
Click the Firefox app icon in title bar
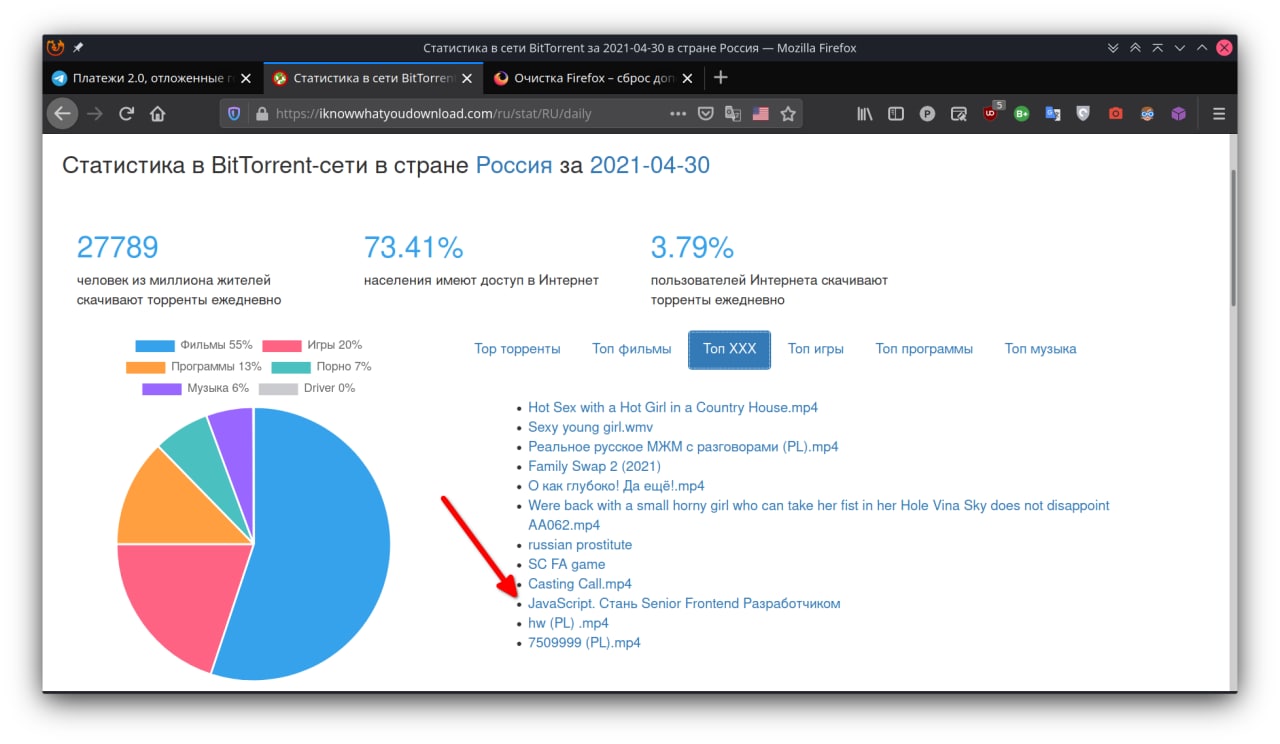[56, 47]
